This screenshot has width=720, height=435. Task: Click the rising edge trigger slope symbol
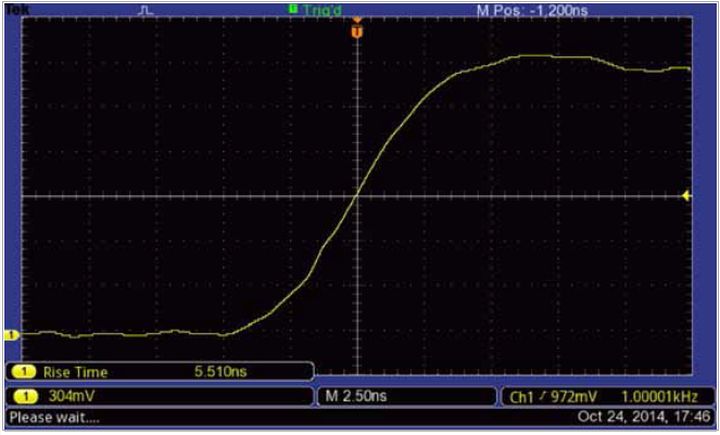[543, 395]
